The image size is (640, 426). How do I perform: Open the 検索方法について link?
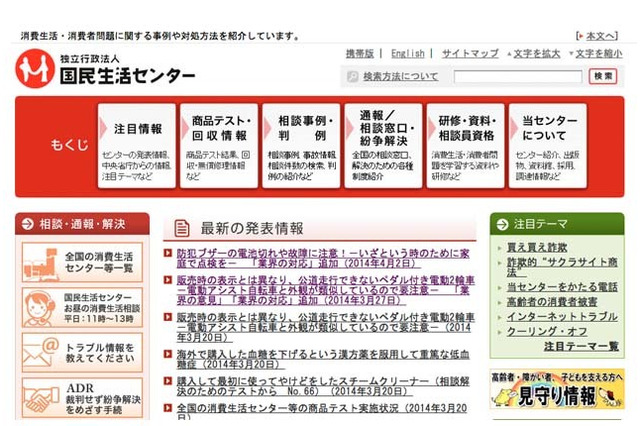pyautogui.click(x=400, y=76)
